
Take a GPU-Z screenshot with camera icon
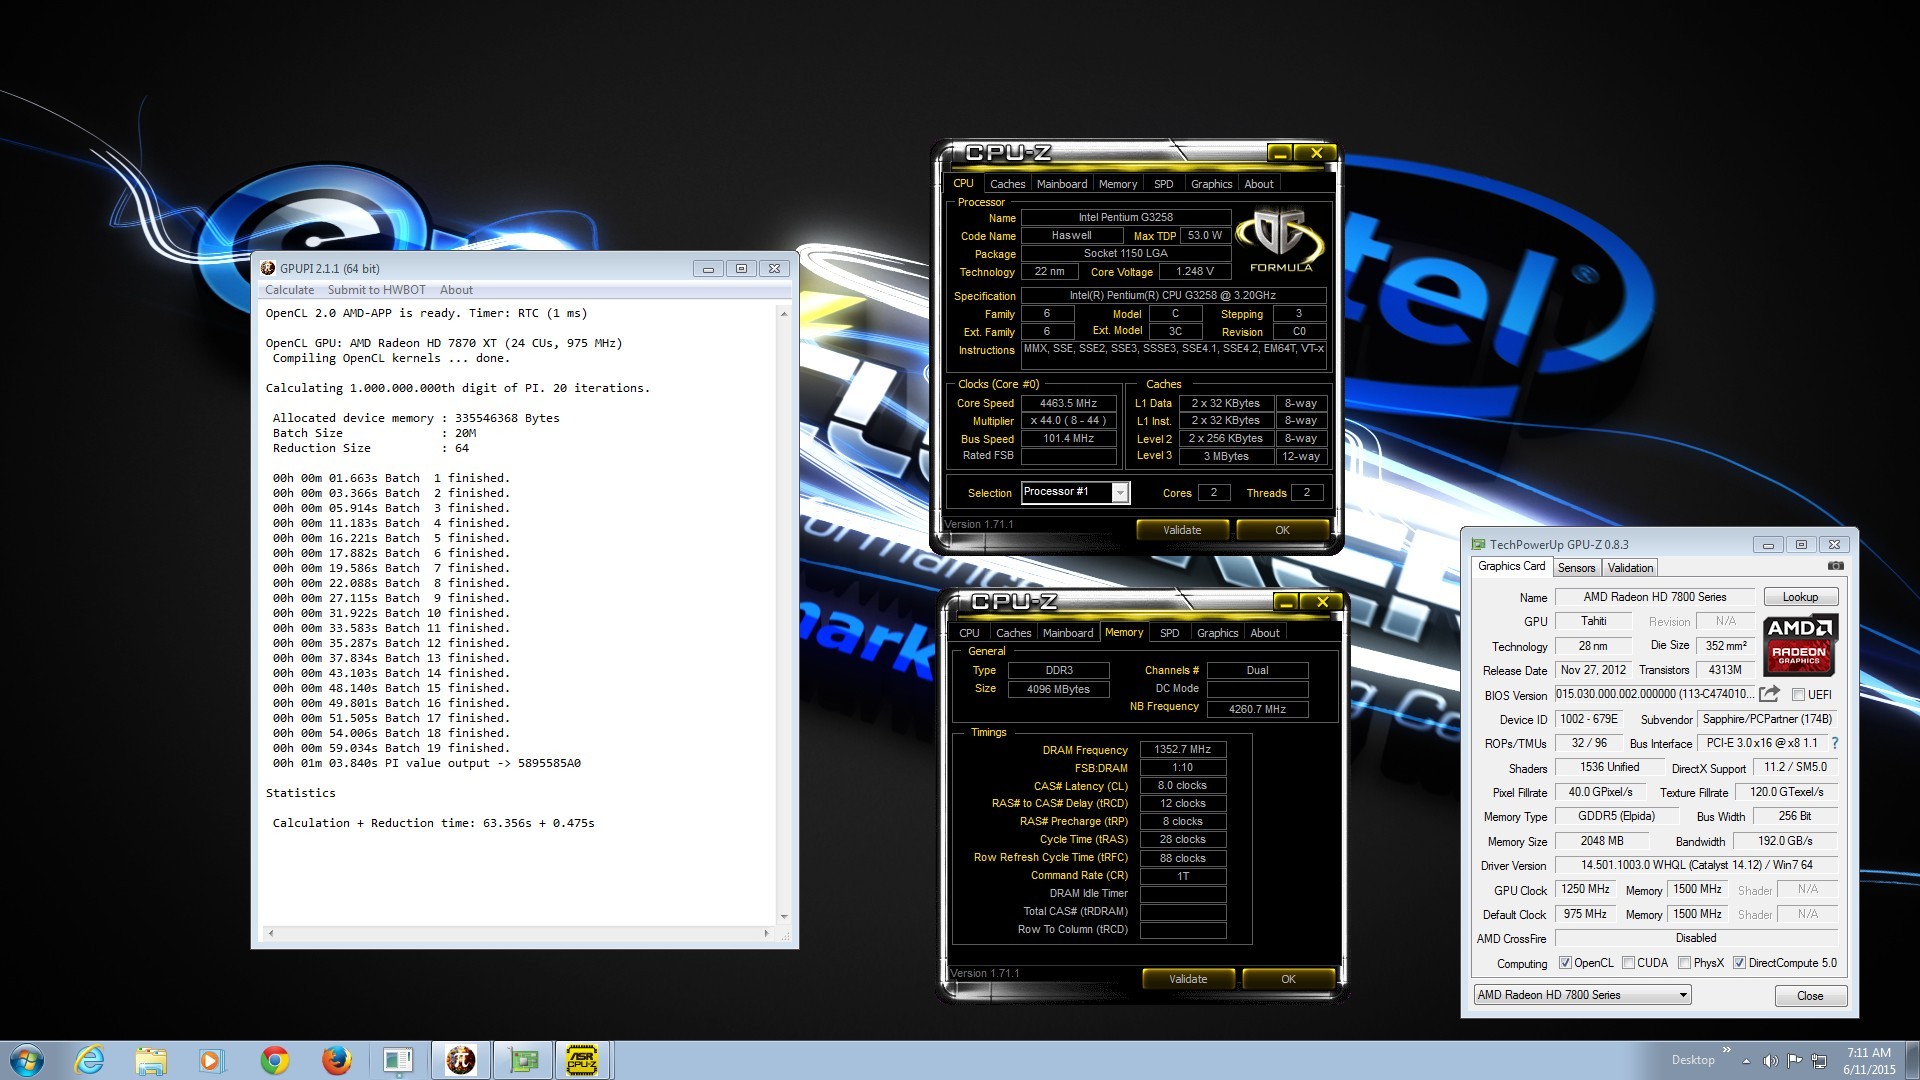[x=1835, y=566]
